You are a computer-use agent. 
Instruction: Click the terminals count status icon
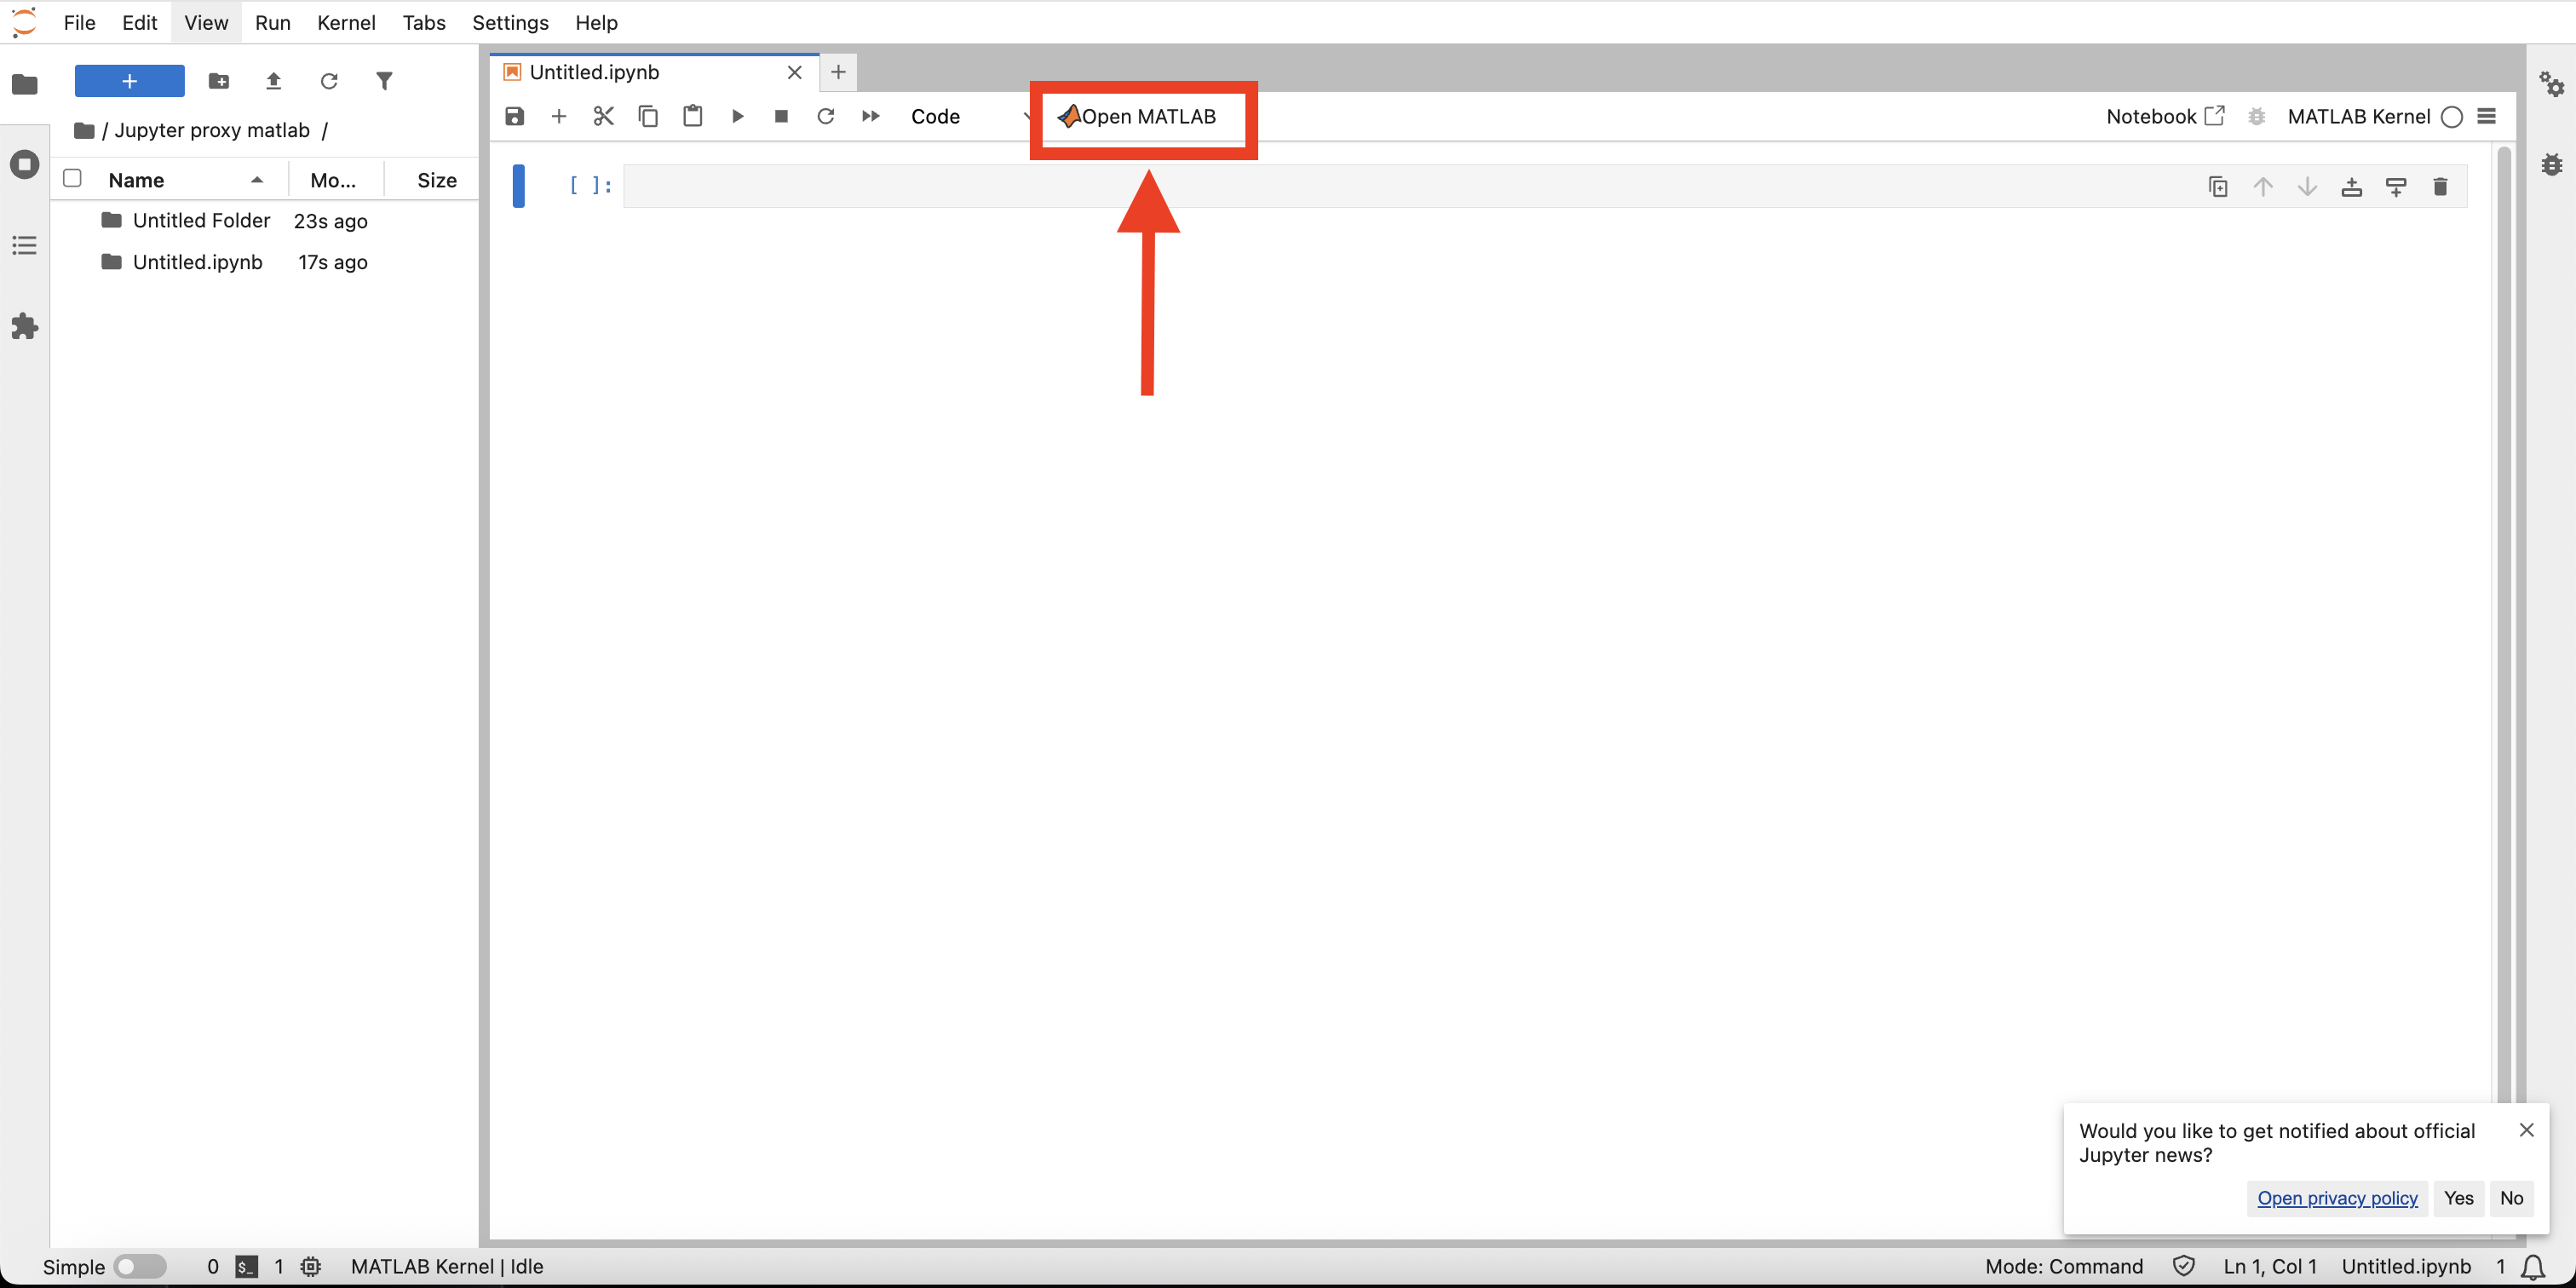[x=246, y=1267]
